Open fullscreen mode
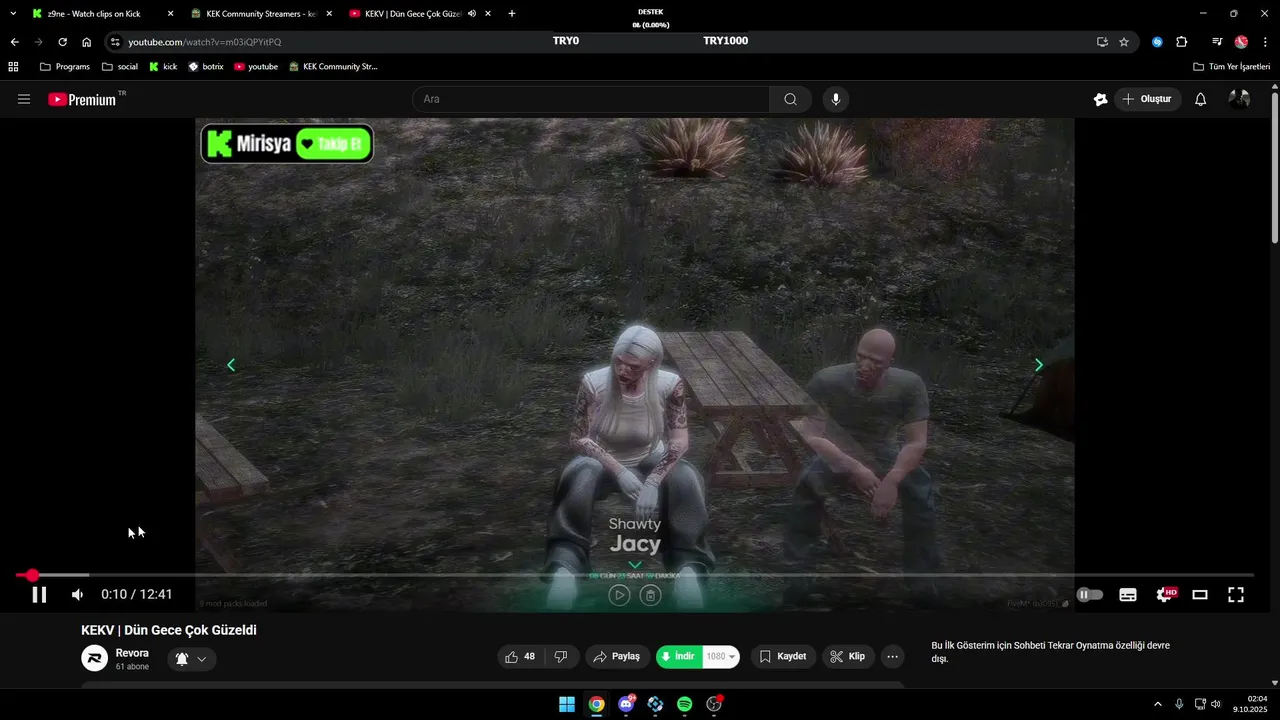1280x720 pixels. coord(1236,595)
